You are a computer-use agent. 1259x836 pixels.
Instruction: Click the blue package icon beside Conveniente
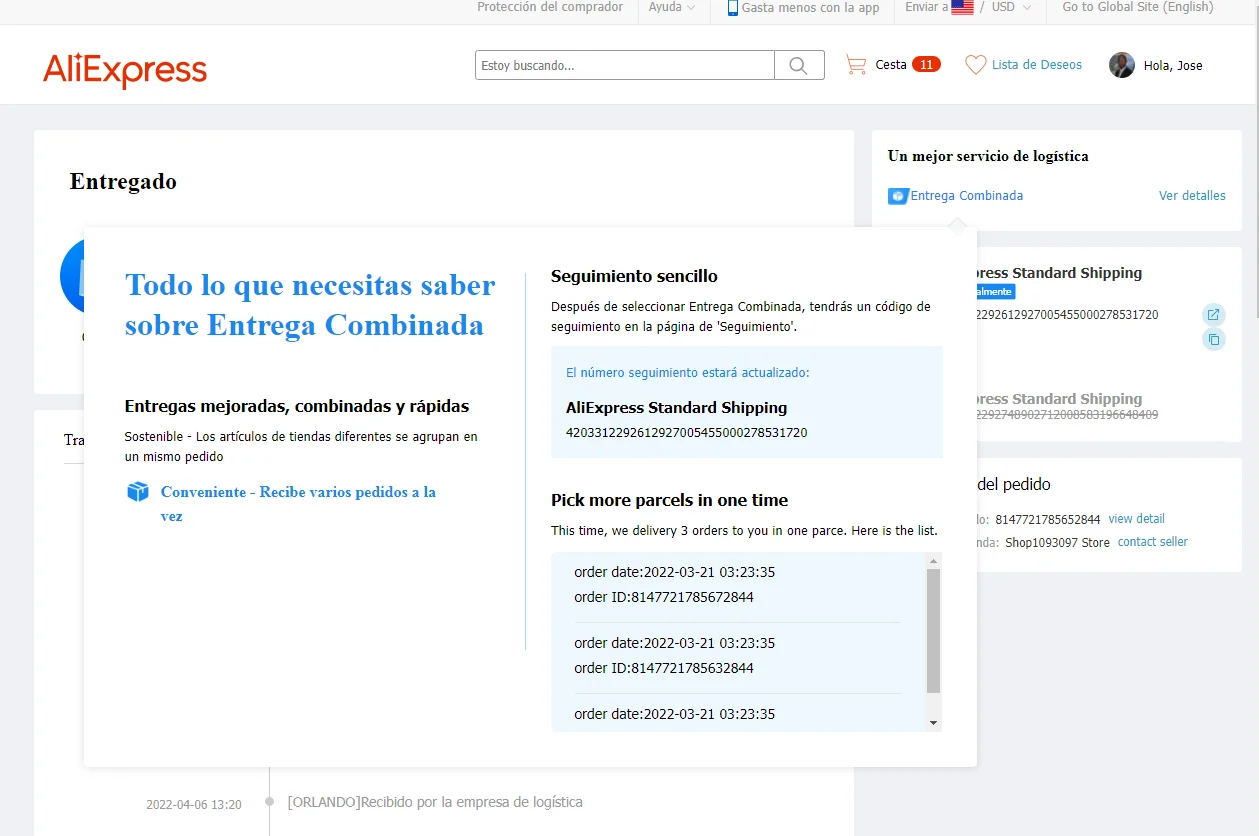[x=138, y=492]
